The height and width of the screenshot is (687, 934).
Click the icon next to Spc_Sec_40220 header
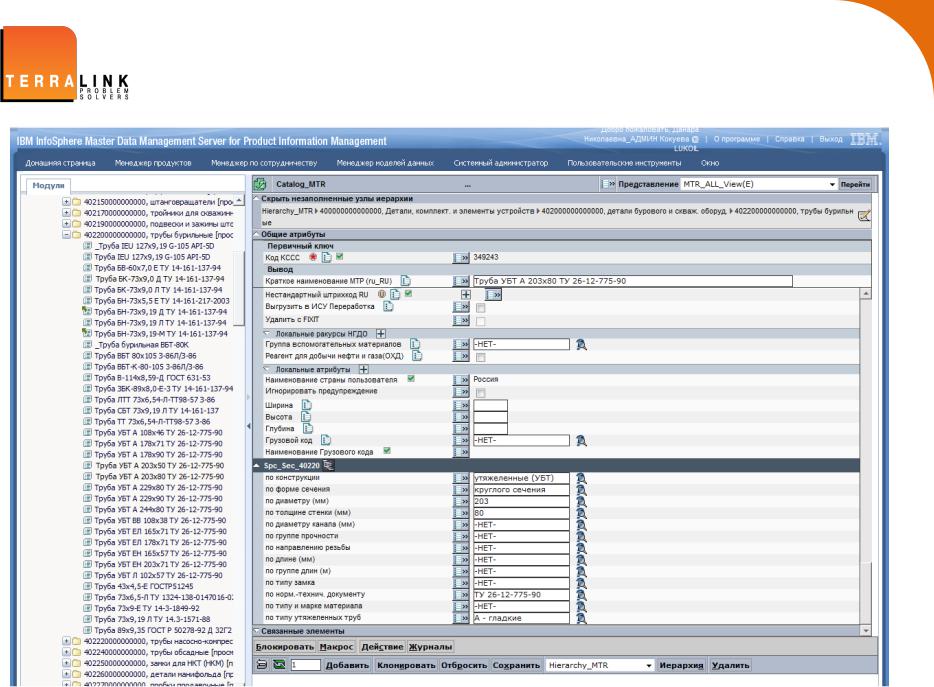328,465
